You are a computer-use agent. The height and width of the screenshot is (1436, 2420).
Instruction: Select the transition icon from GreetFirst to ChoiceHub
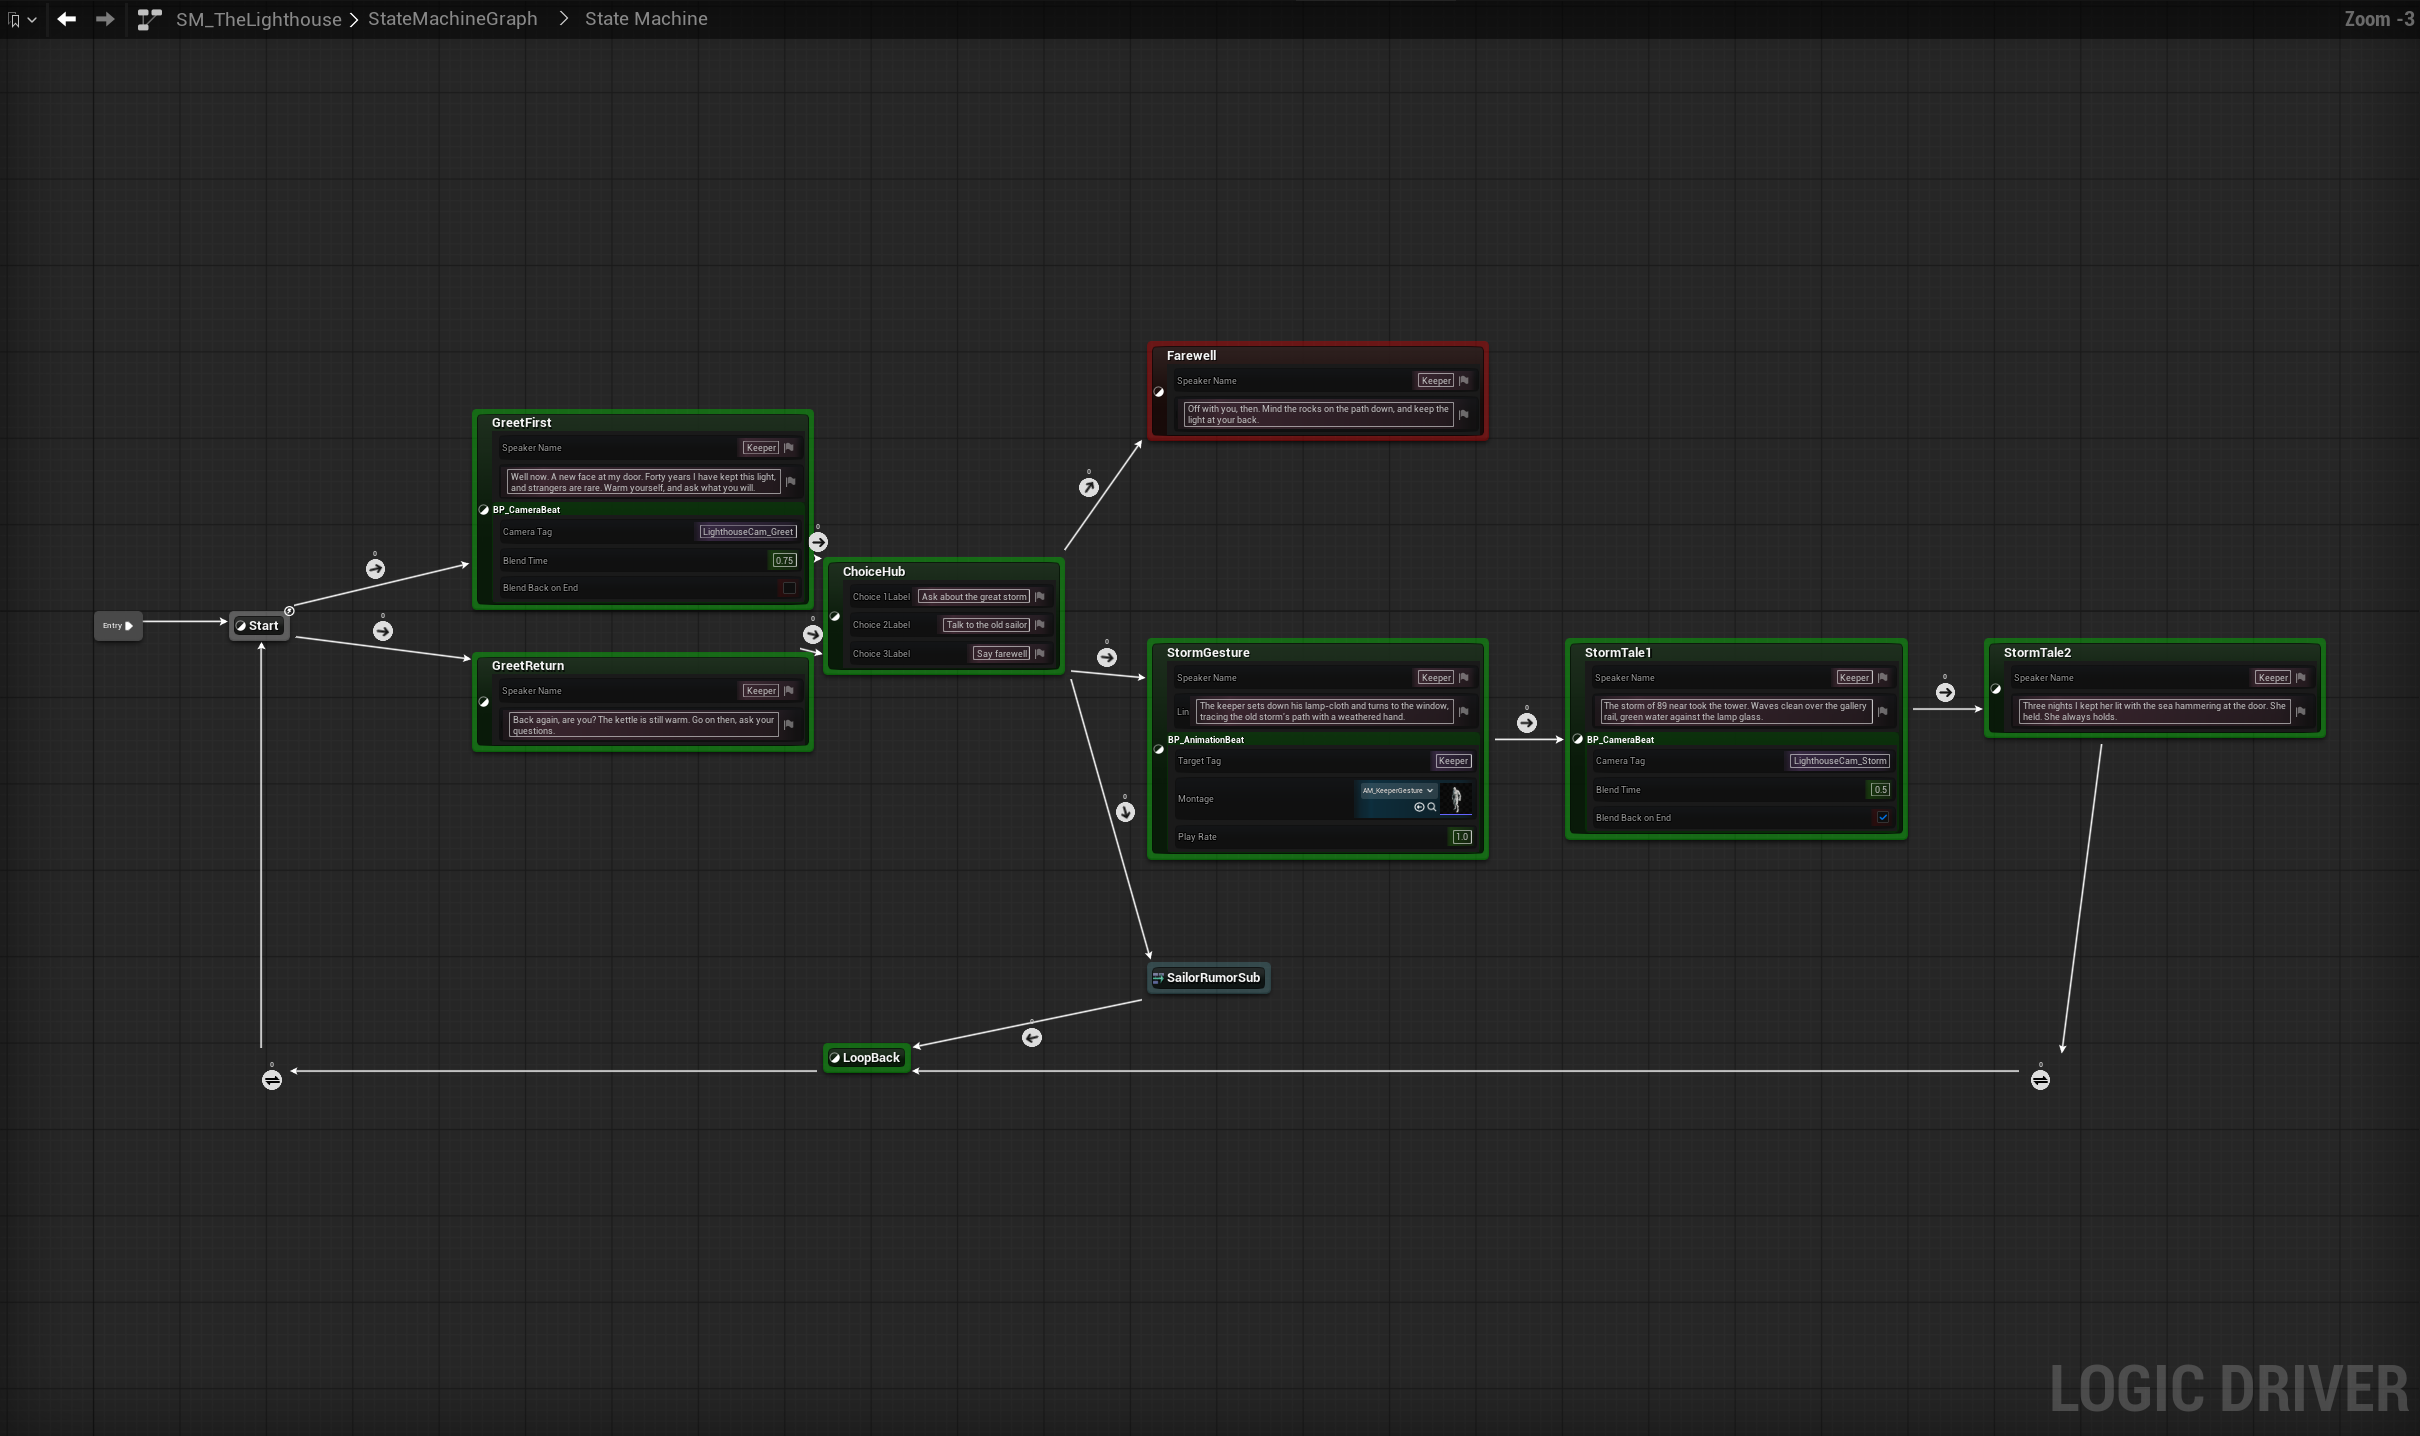click(x=818, y=542)
